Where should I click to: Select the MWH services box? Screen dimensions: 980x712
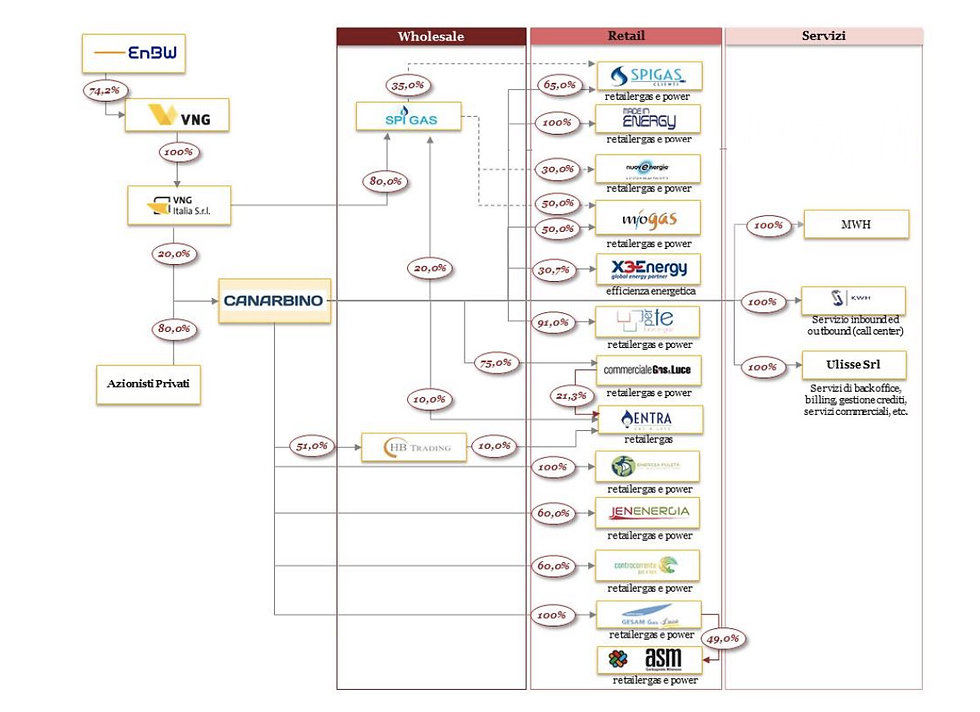856,224
